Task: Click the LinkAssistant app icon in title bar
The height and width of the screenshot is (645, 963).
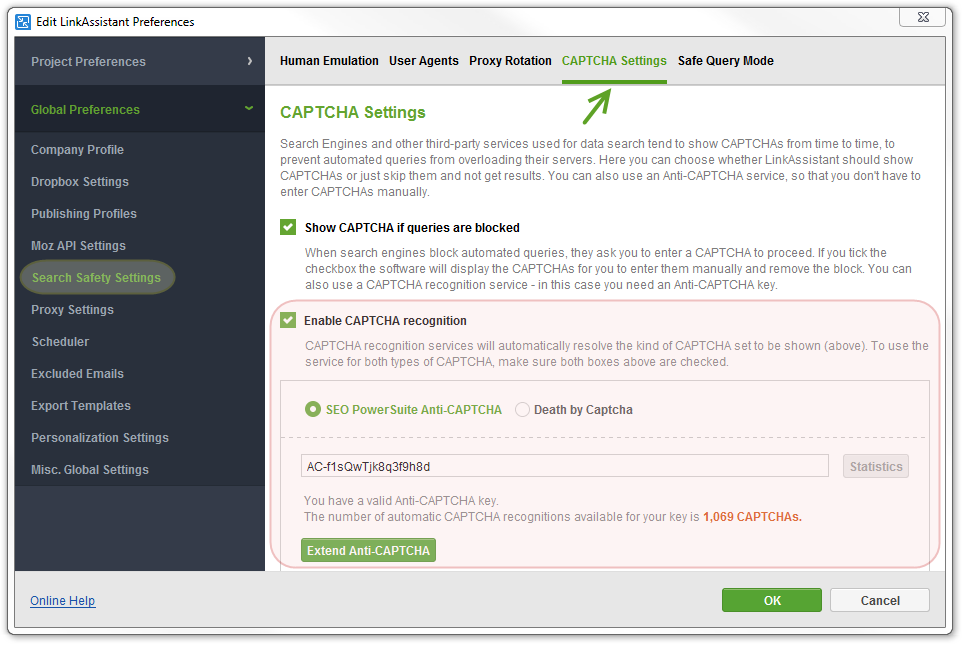Action: click(x=23, y=22)
